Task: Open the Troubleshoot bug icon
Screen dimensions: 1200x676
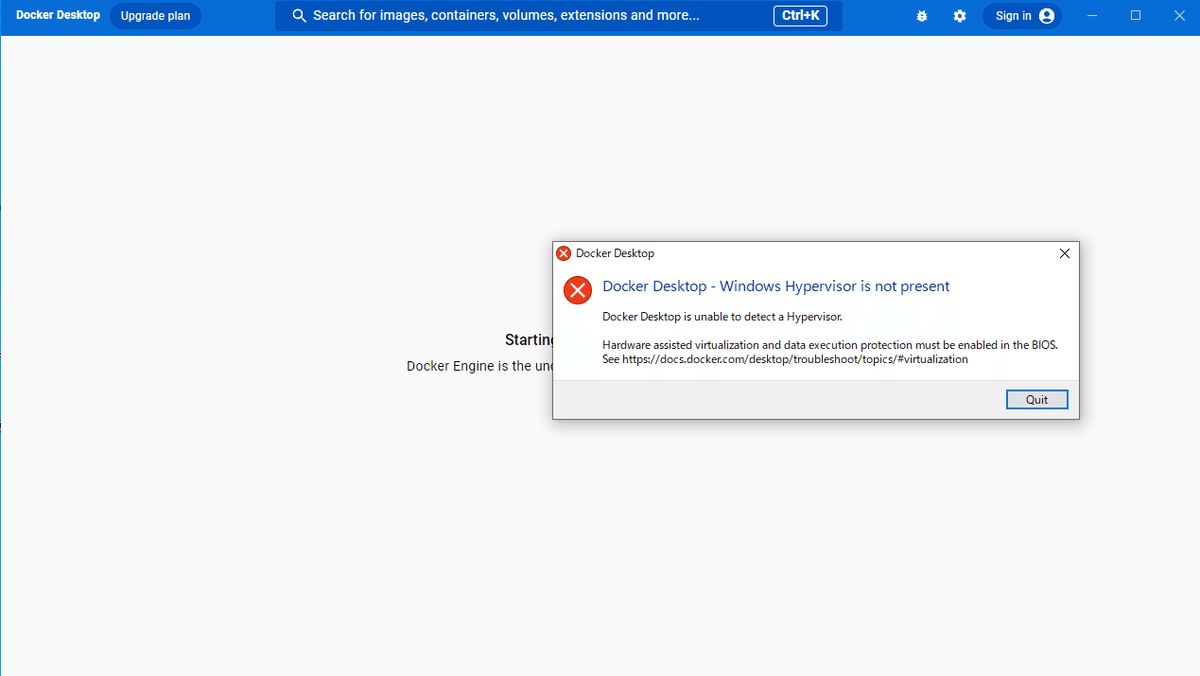Action: 924,16
